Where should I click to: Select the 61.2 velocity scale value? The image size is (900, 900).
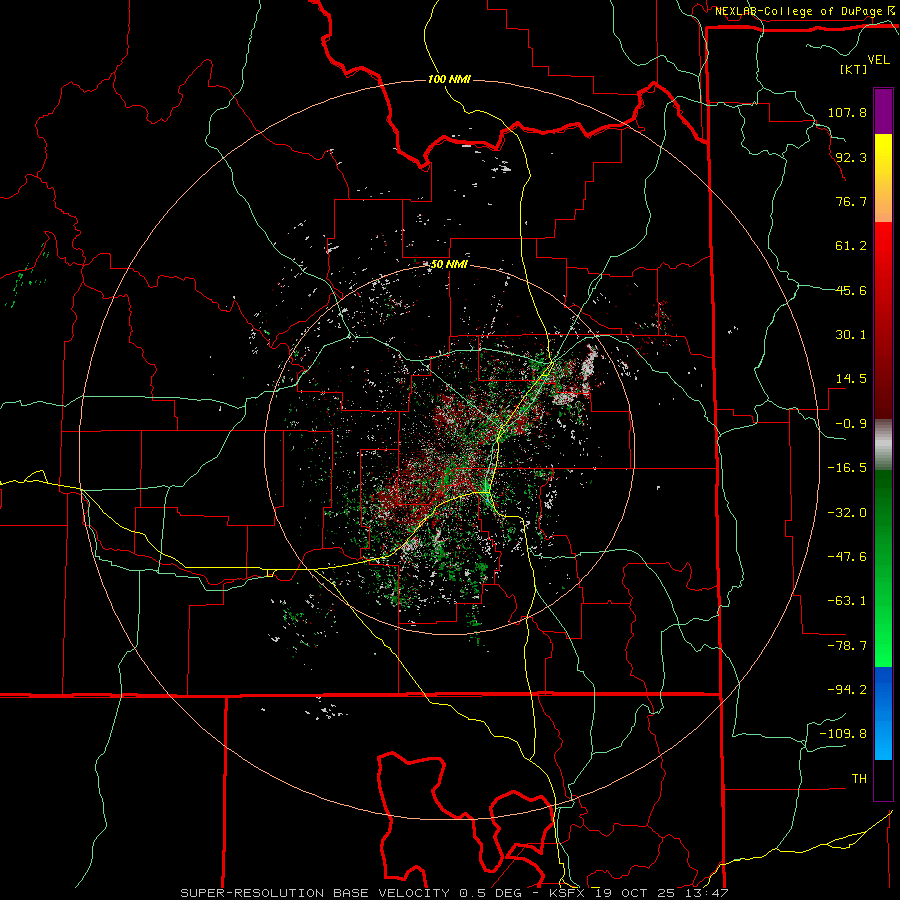pyautogui.click(x=851, y=246)
